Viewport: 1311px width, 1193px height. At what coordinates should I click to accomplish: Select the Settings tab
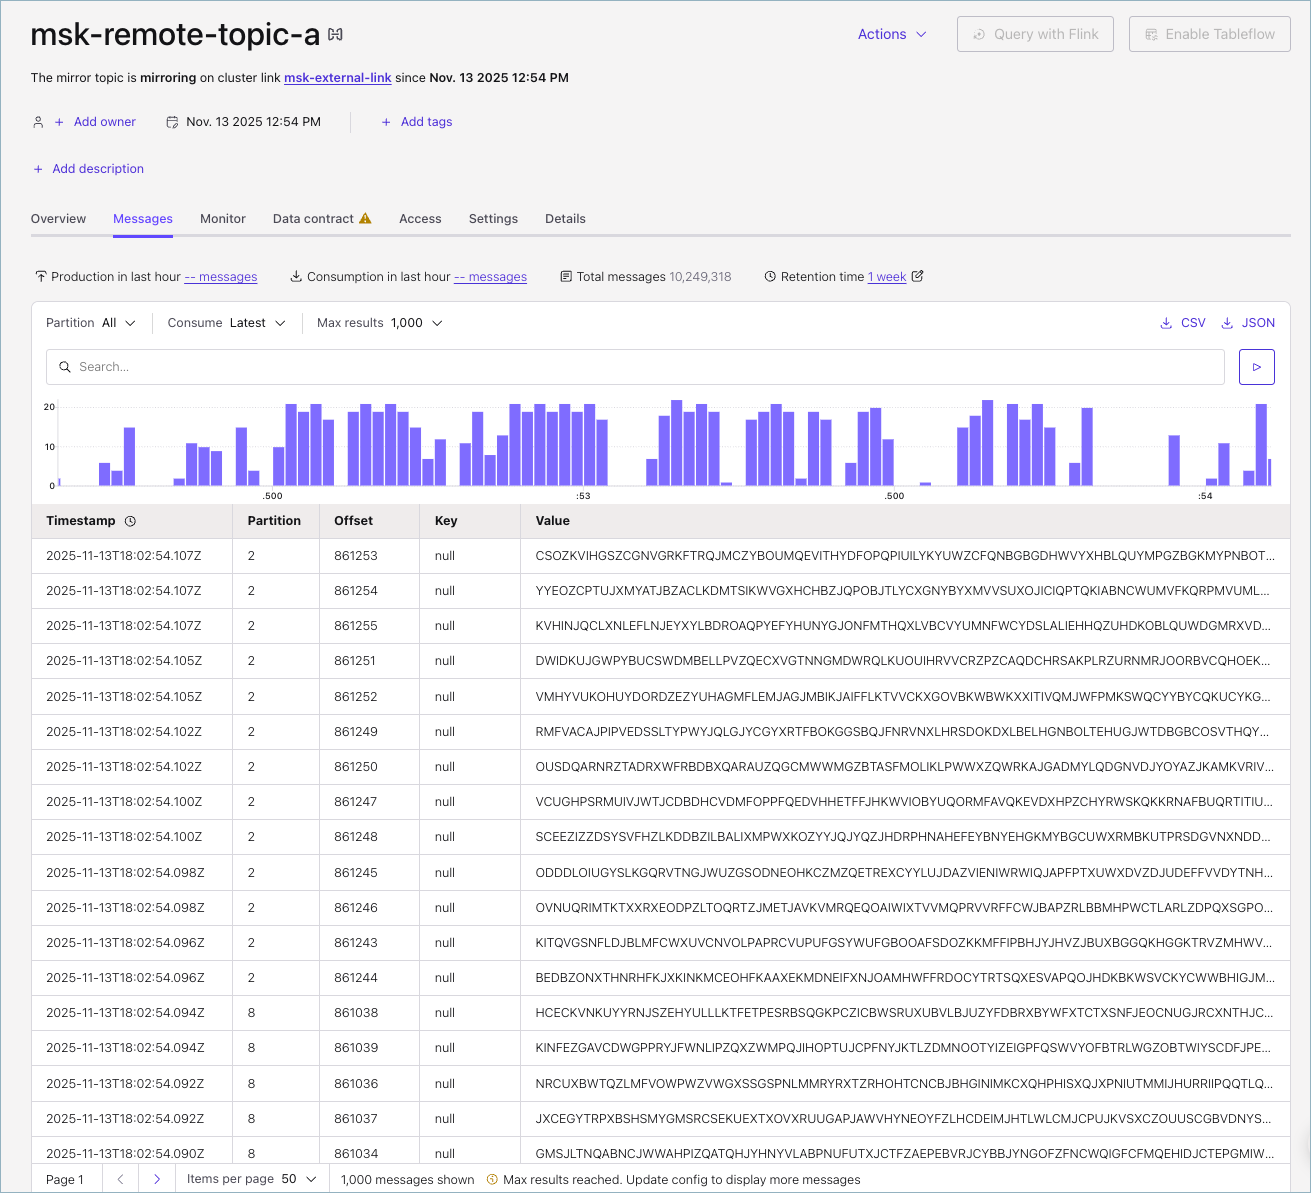point(493,218)
